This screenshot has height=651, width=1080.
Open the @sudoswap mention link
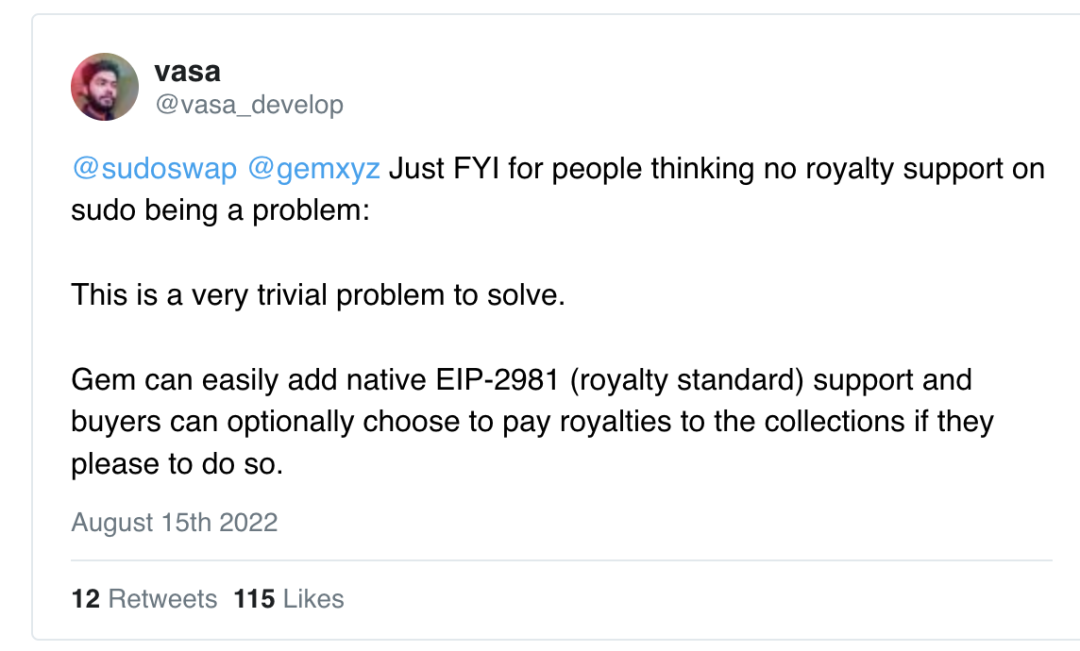(x=154, y=169)
